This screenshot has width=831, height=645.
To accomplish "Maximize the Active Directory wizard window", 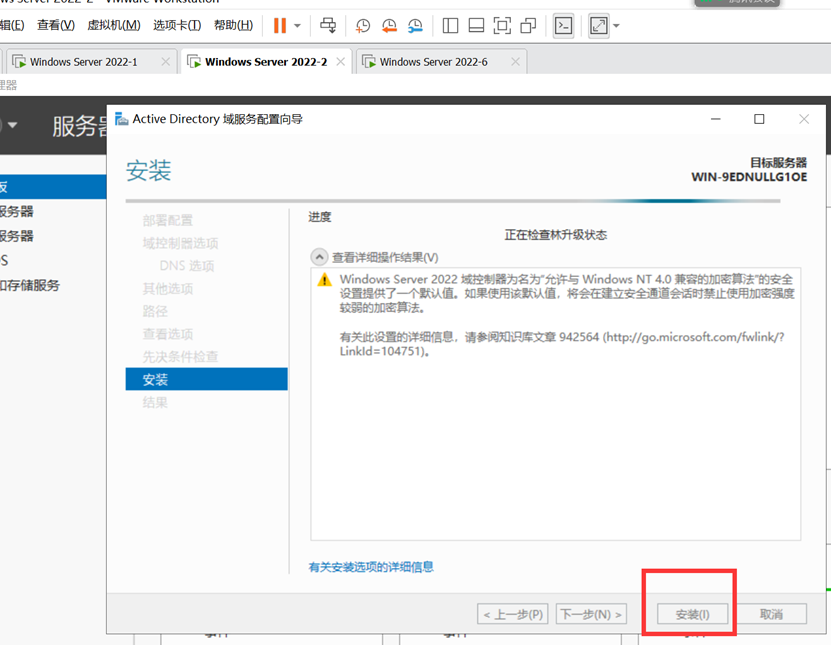I will [759, 119].
